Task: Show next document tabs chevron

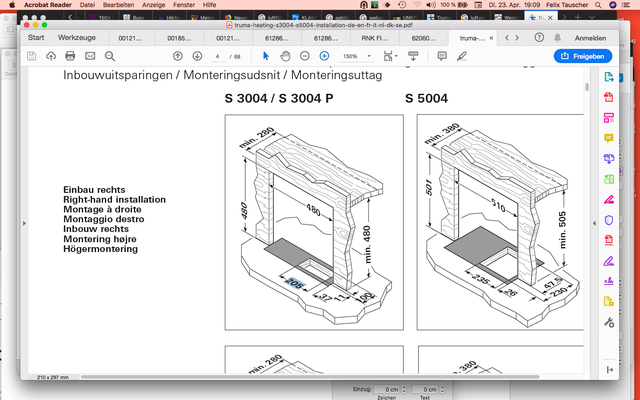Action: (x=517, y=38)
